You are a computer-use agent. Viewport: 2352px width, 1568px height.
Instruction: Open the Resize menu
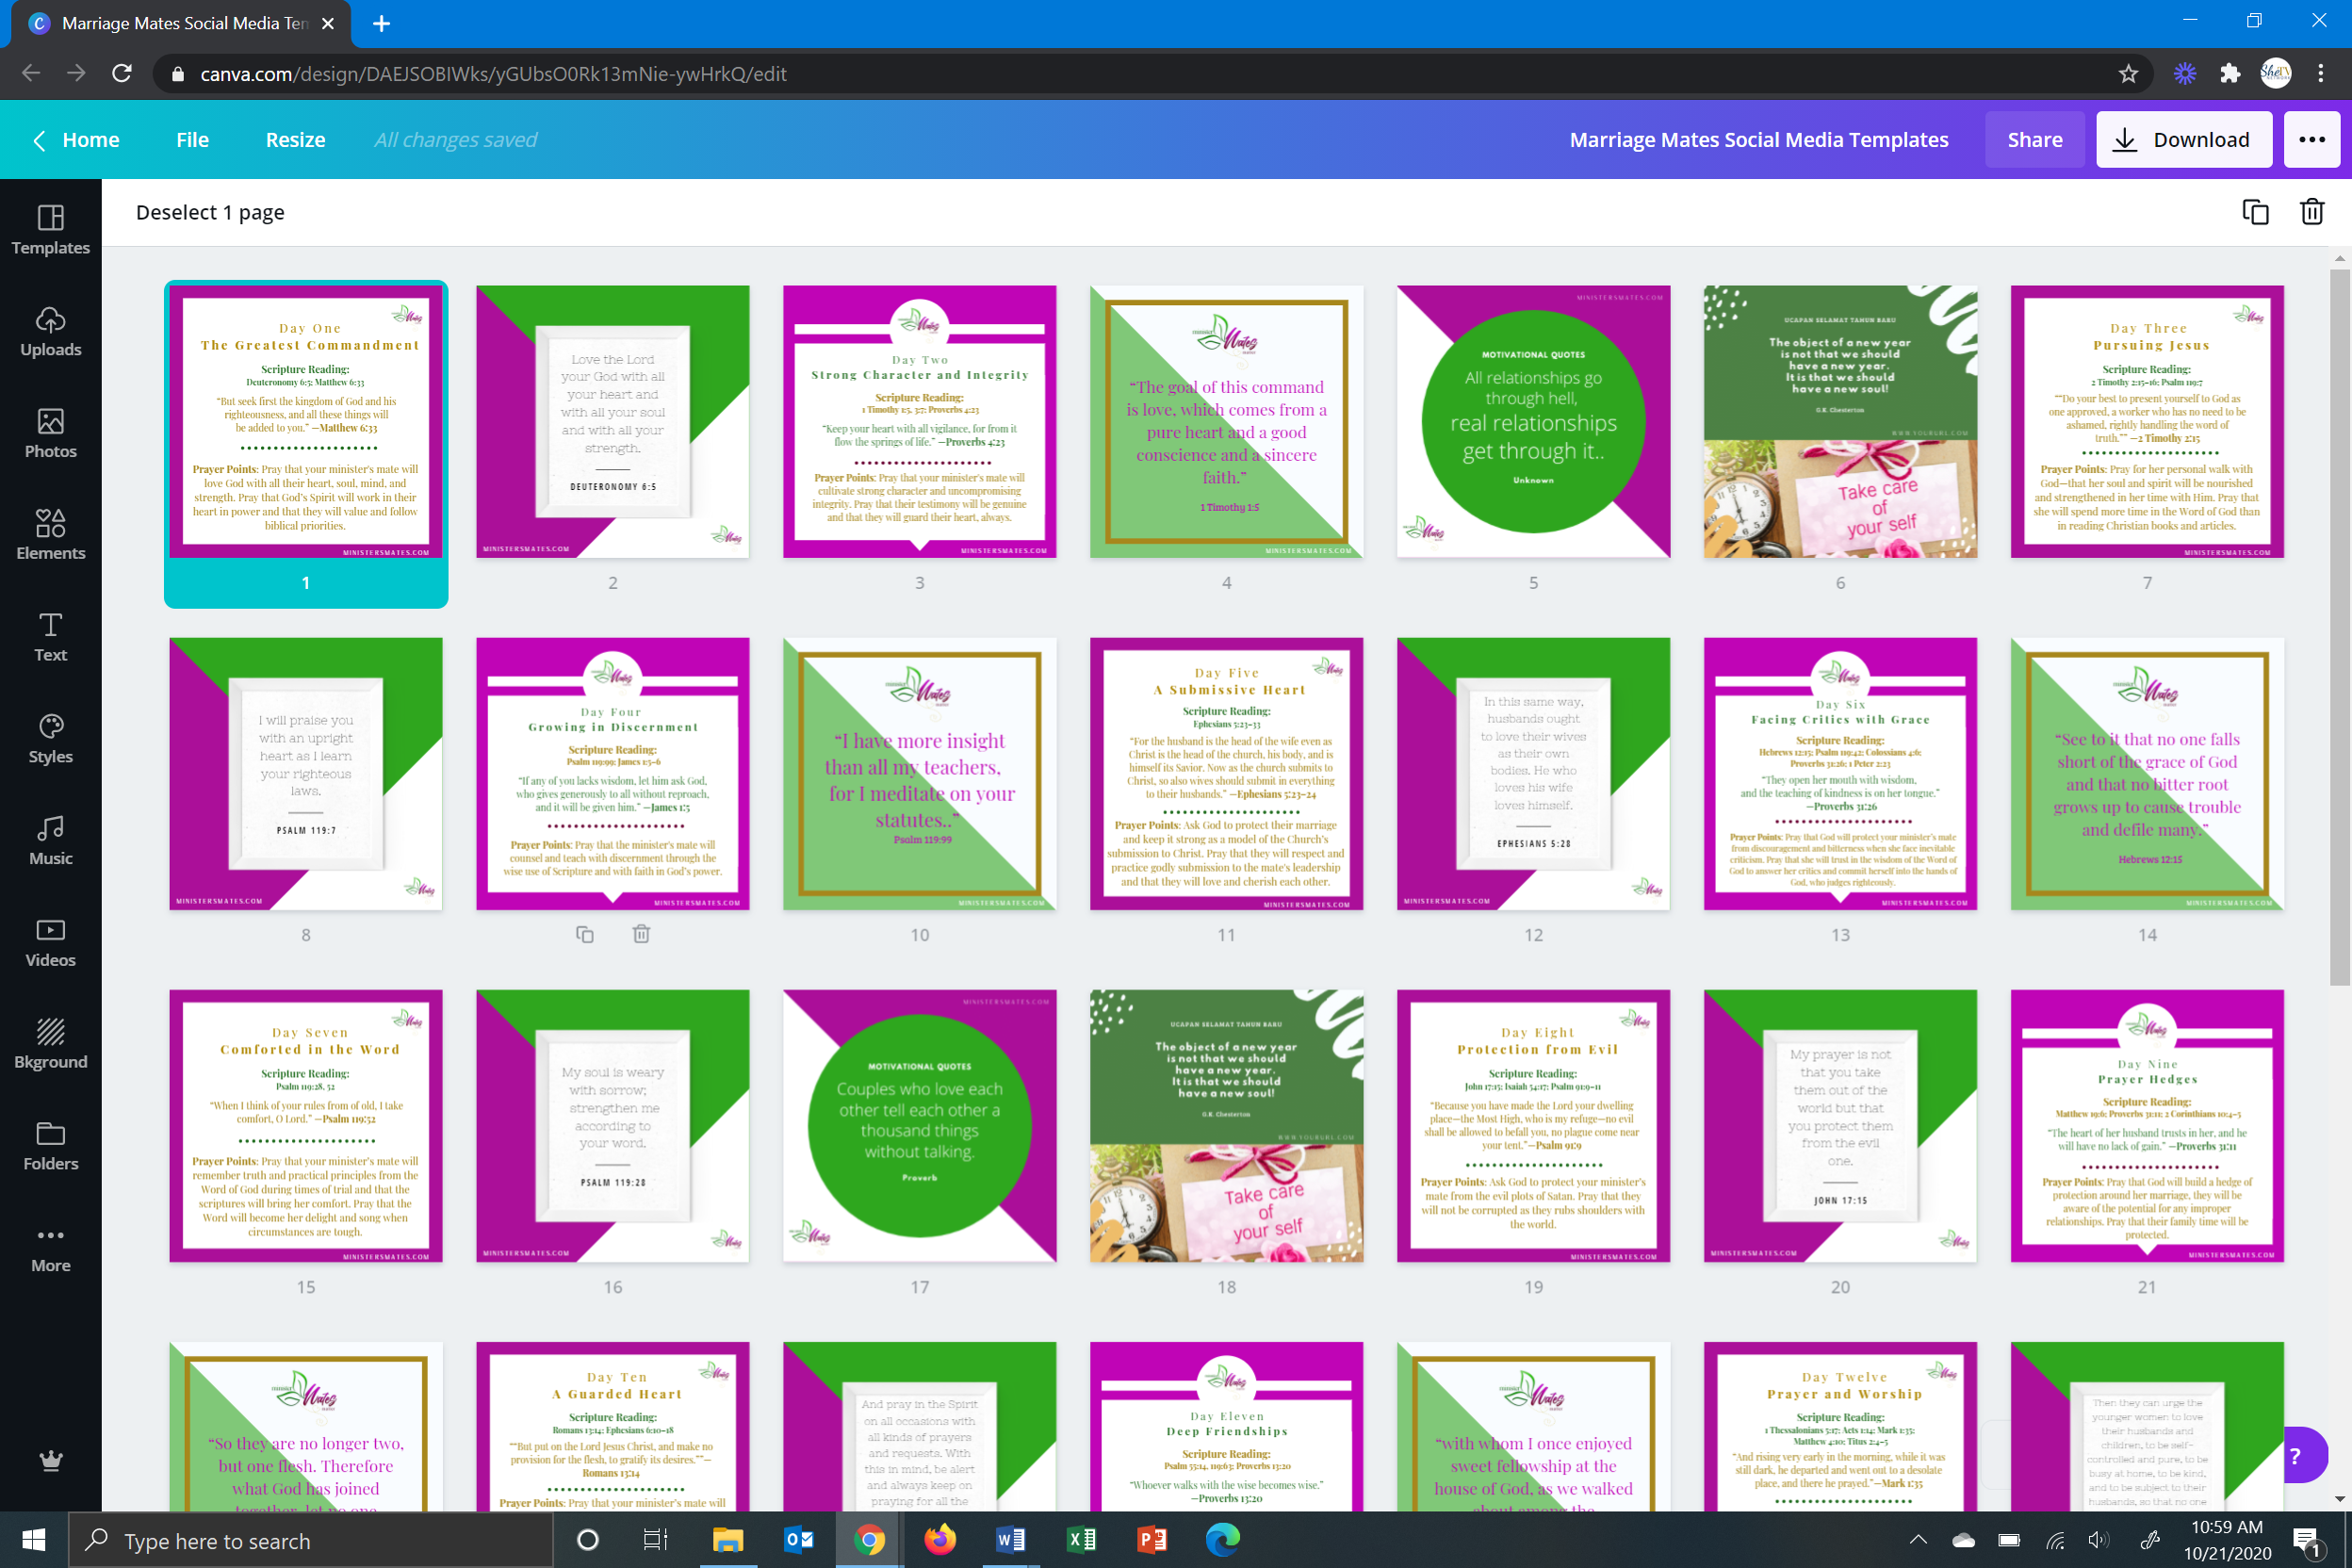click(295, 140)
